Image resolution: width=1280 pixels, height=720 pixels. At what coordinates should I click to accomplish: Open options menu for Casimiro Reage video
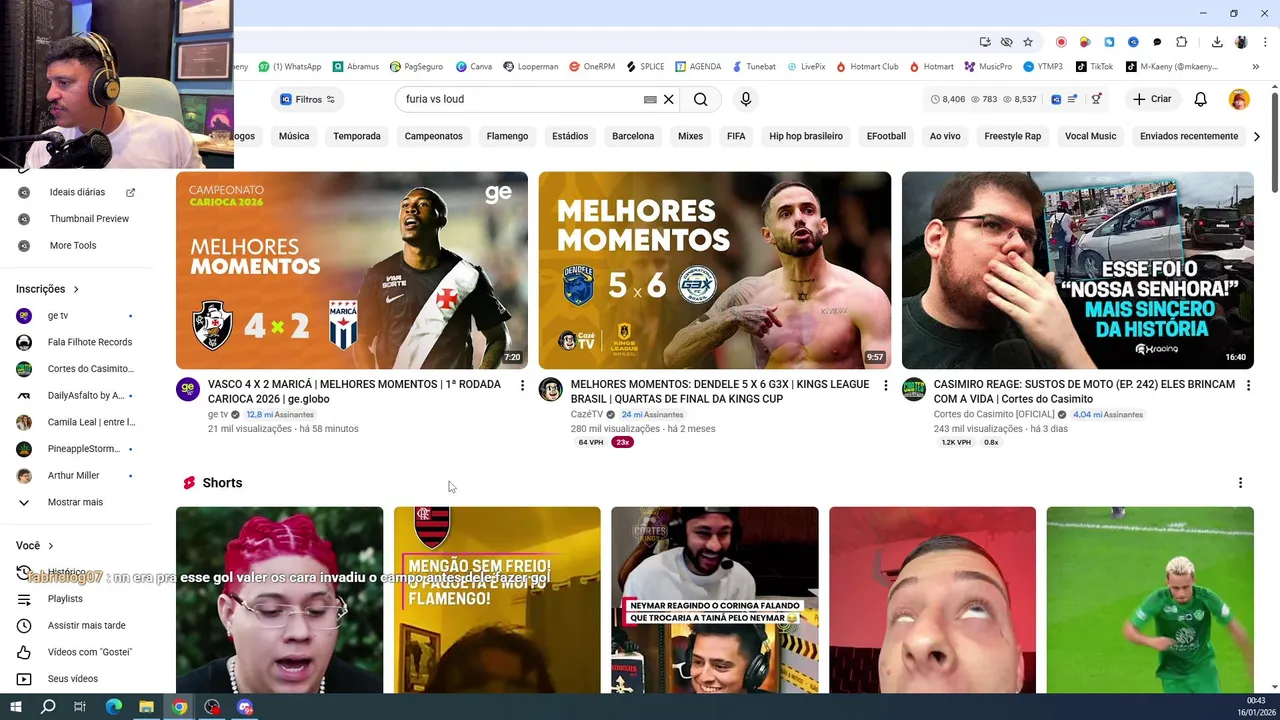(1248, 385)
